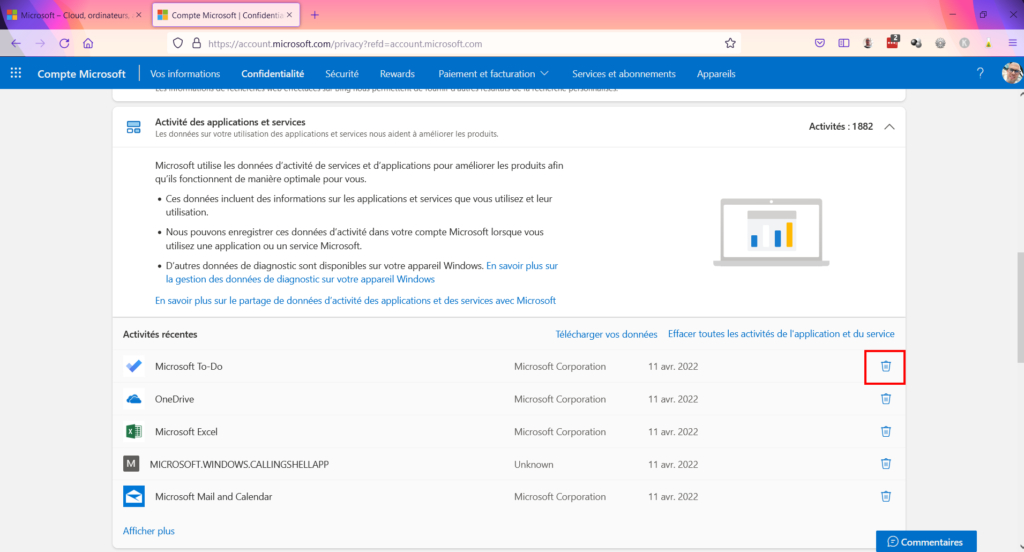The width and height of the screenshot is (1024, 552).
Task: Click the Unknown publisher text
Action: [534, 464]
